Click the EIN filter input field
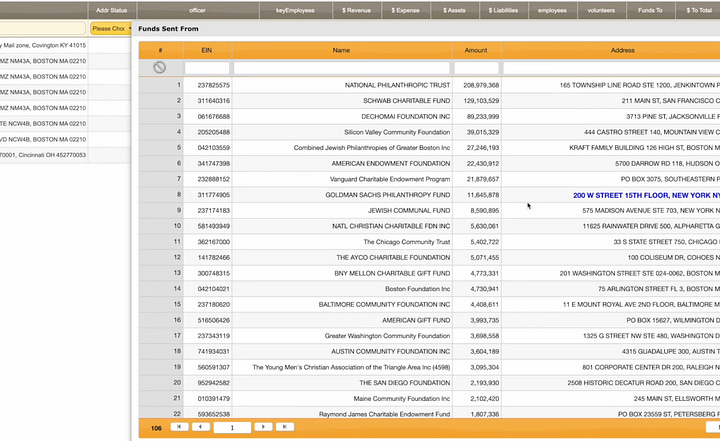The height and width of the screenshot is (441, 720). point(207,68)
